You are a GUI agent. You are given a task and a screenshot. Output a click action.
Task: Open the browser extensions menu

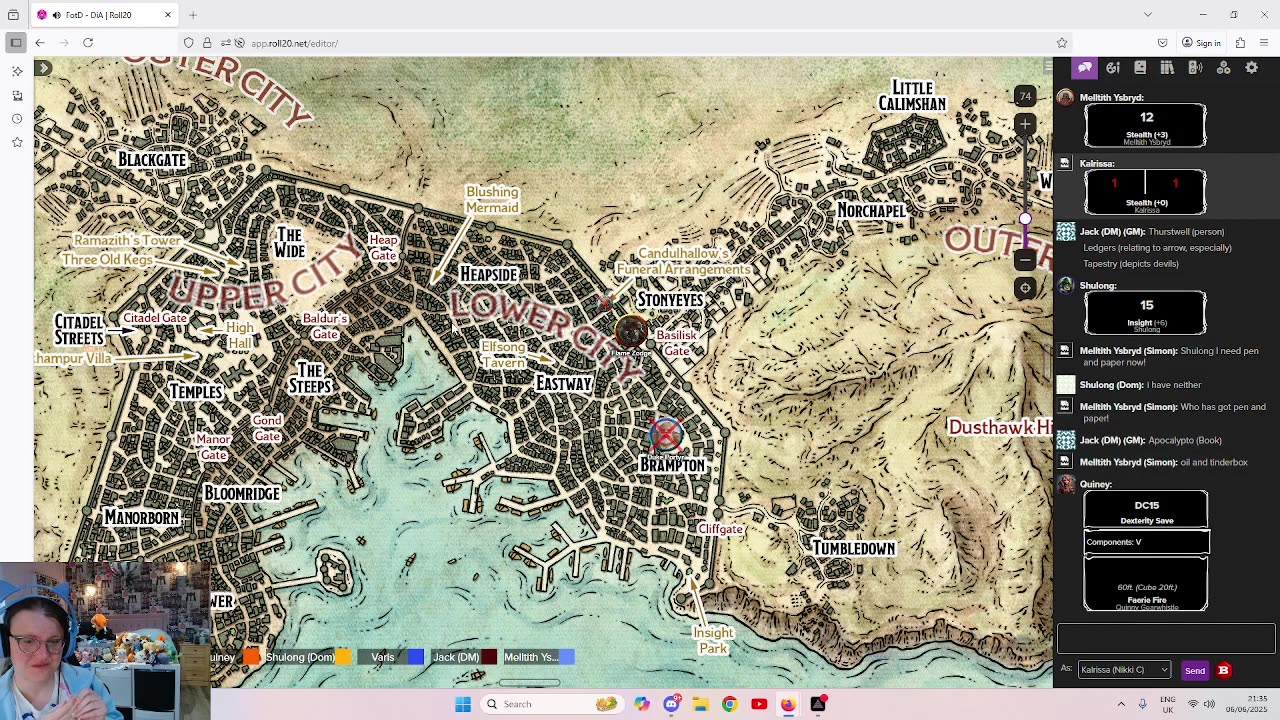pyautogui.click(x=1240, y=43)
